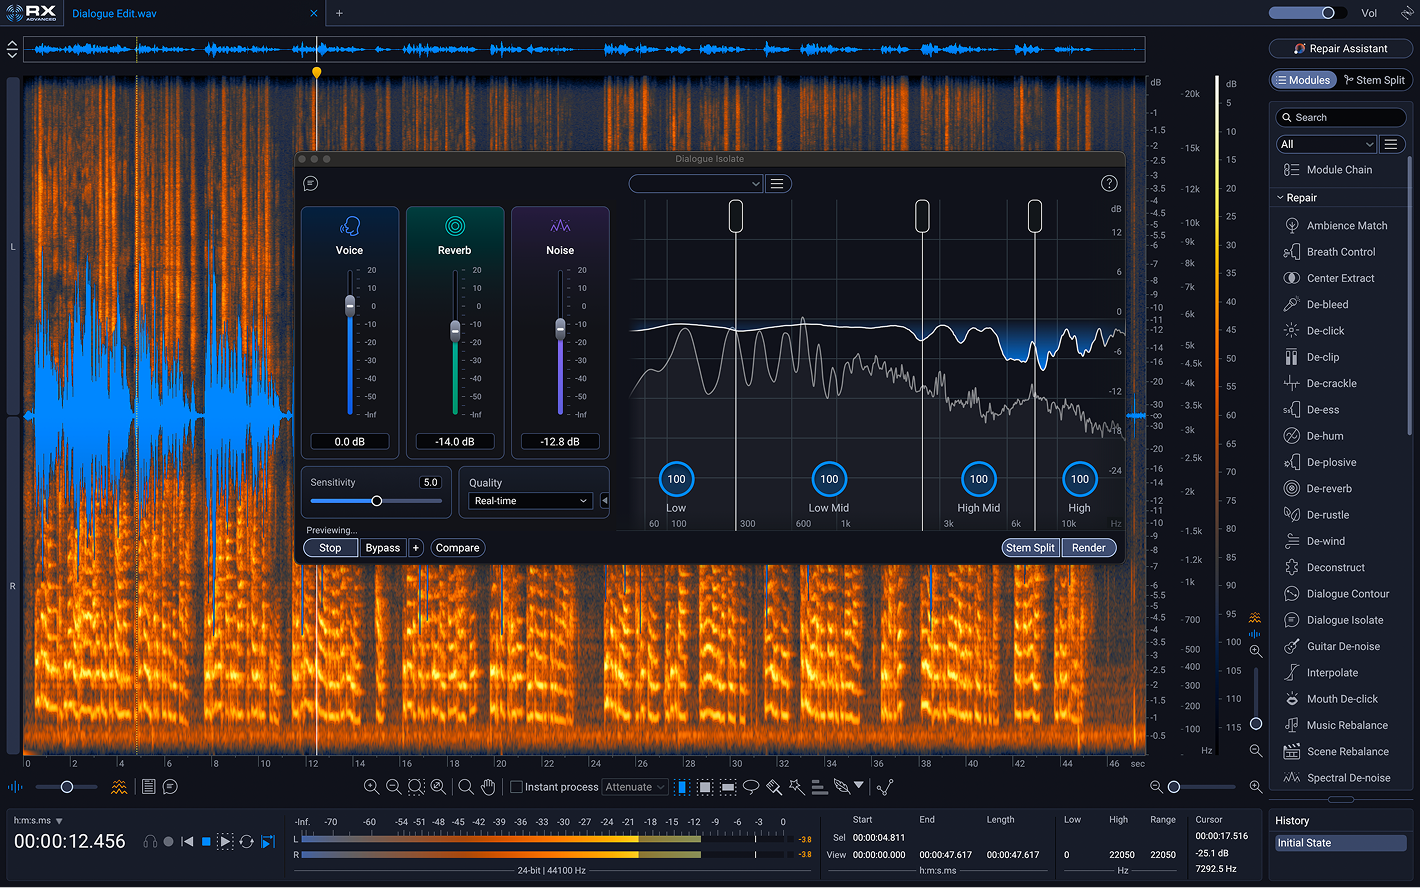This screenshot has width=1420, height=888.
Task: Click the module Search field
Action: (x=1341, y=118)
